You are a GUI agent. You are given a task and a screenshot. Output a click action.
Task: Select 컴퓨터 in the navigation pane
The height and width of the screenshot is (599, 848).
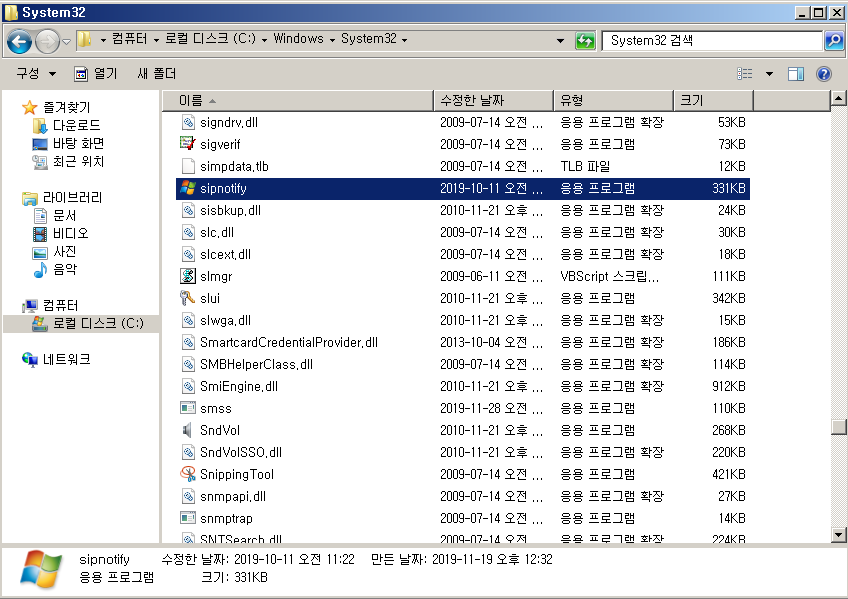pyautogui.click(x=60, y=305)
